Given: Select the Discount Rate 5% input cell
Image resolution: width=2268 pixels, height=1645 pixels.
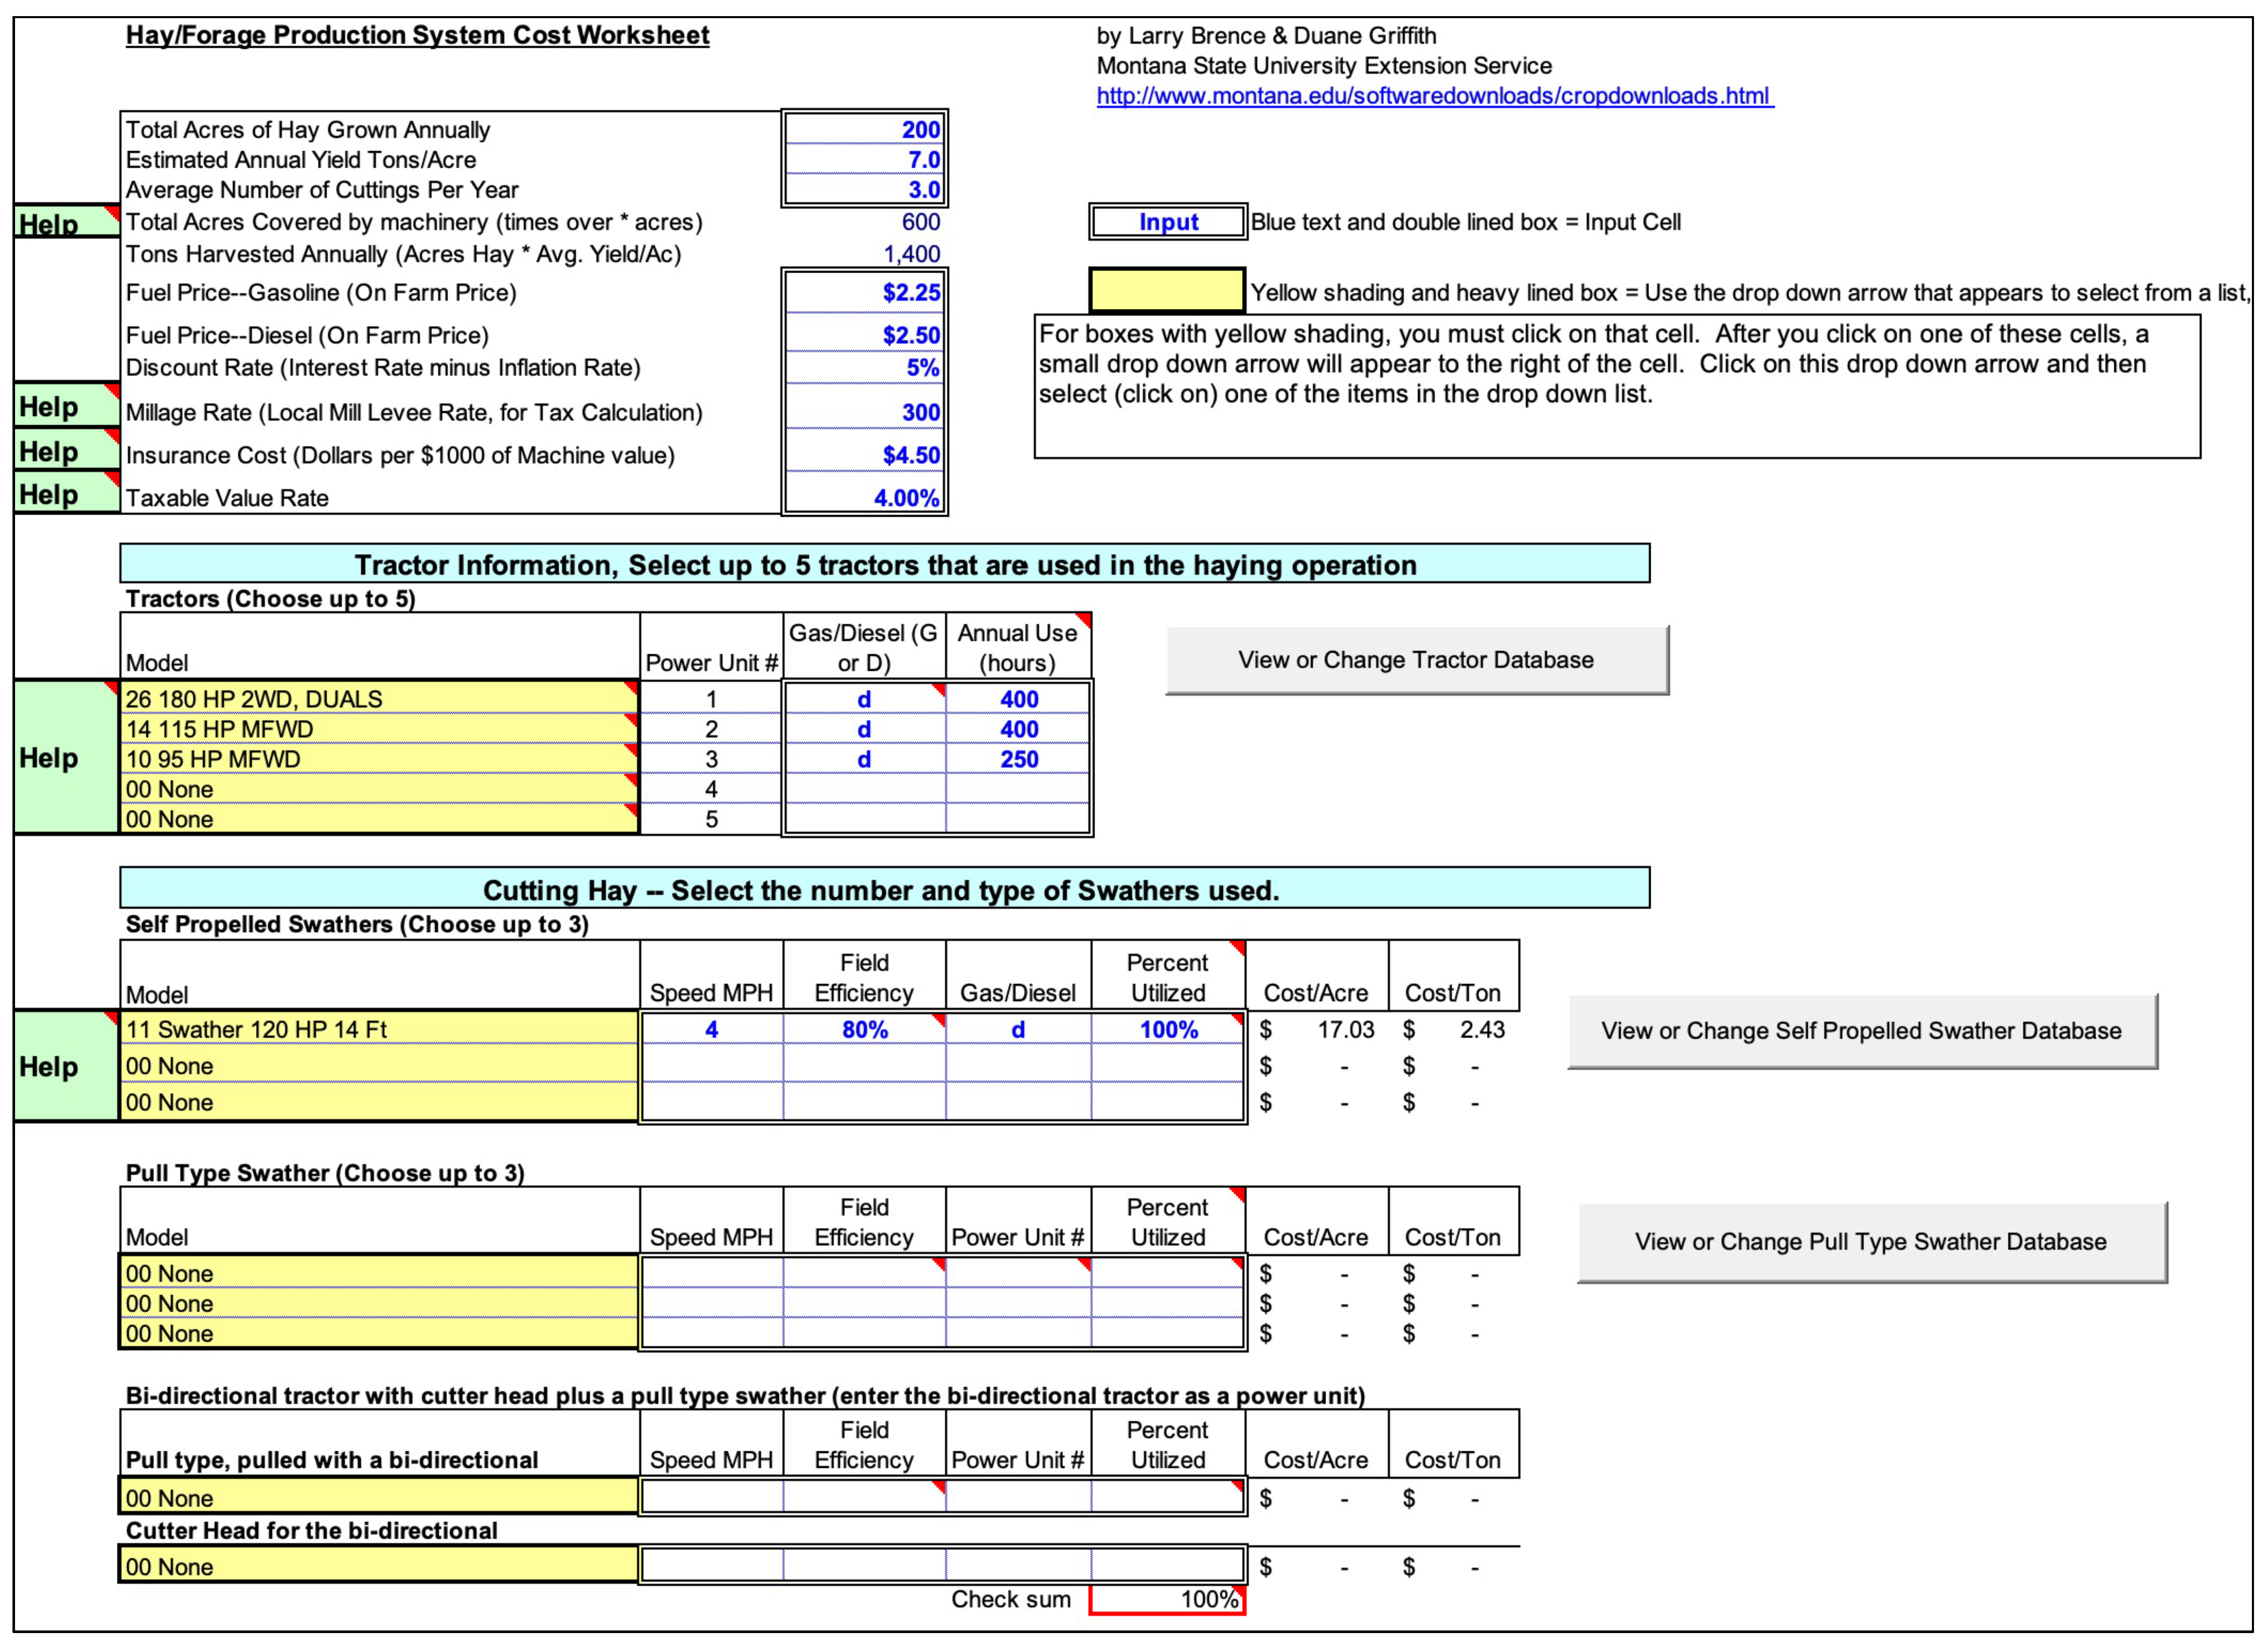Looking at the screenshot, I should click(x=864, y=368).
